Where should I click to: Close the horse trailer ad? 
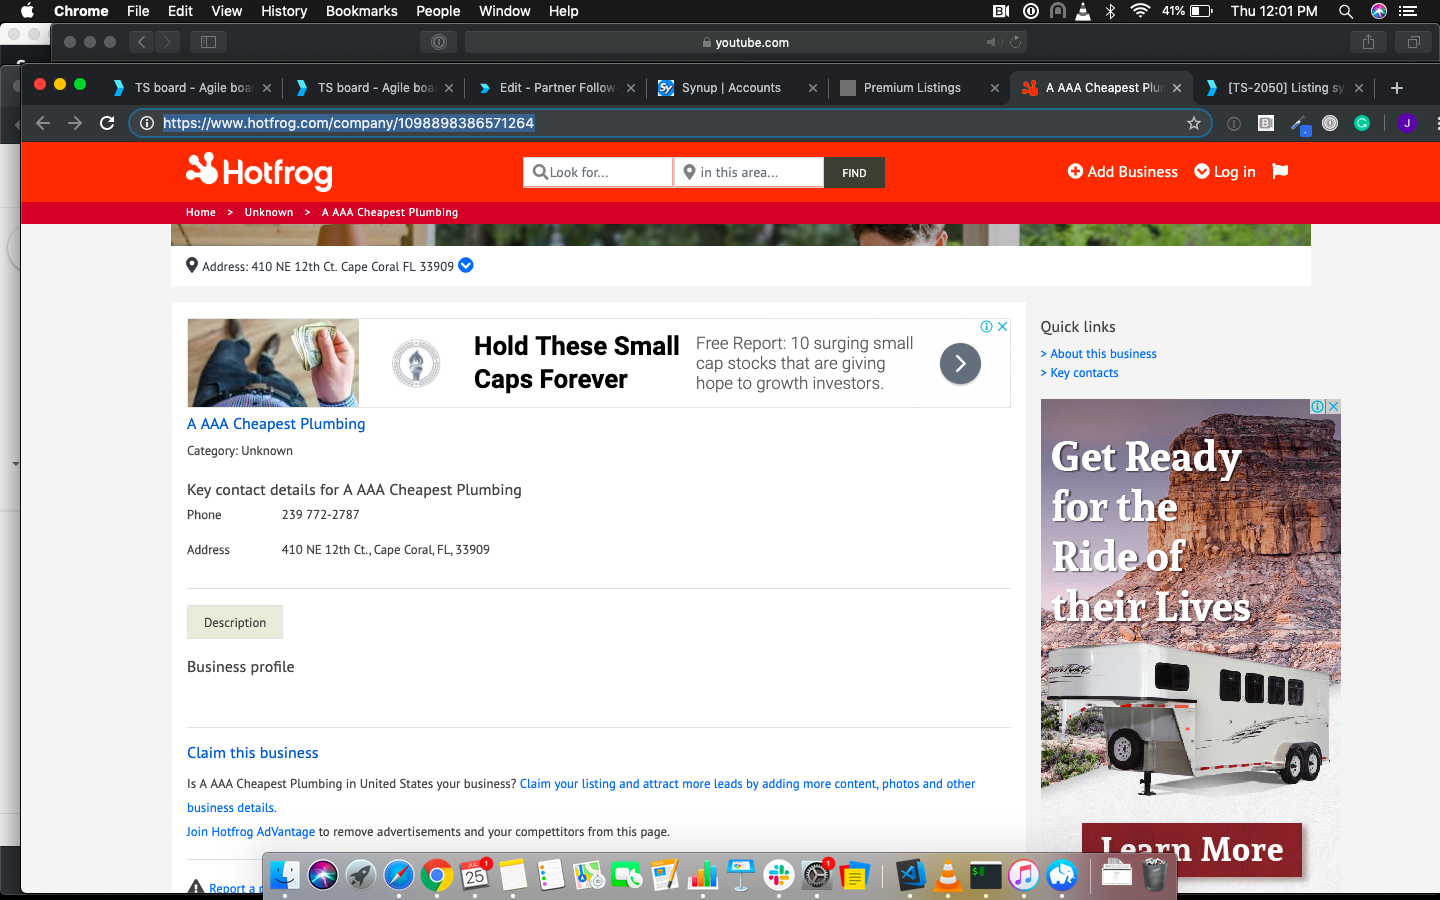1333,406
